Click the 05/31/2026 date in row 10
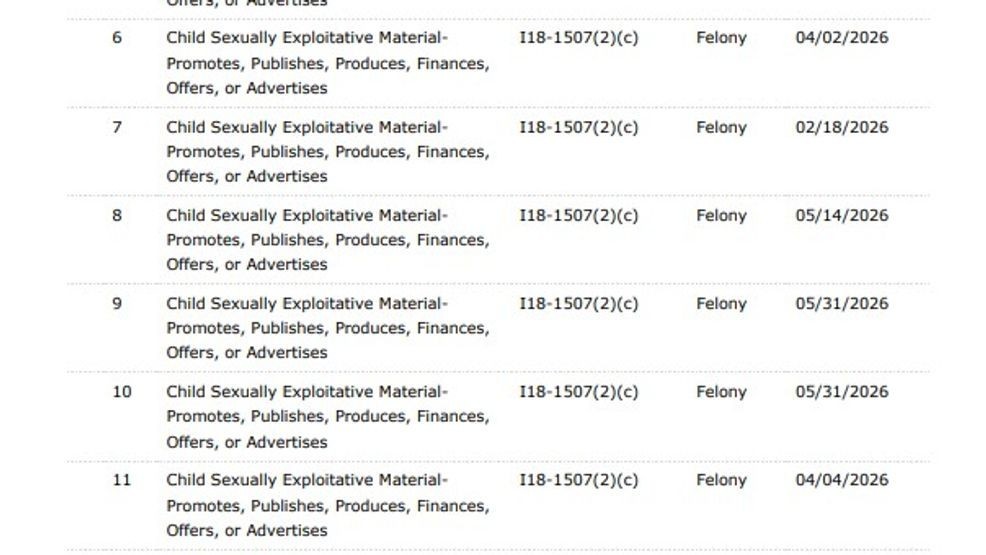This screenshot has width=986, height=555. (842, 392)
